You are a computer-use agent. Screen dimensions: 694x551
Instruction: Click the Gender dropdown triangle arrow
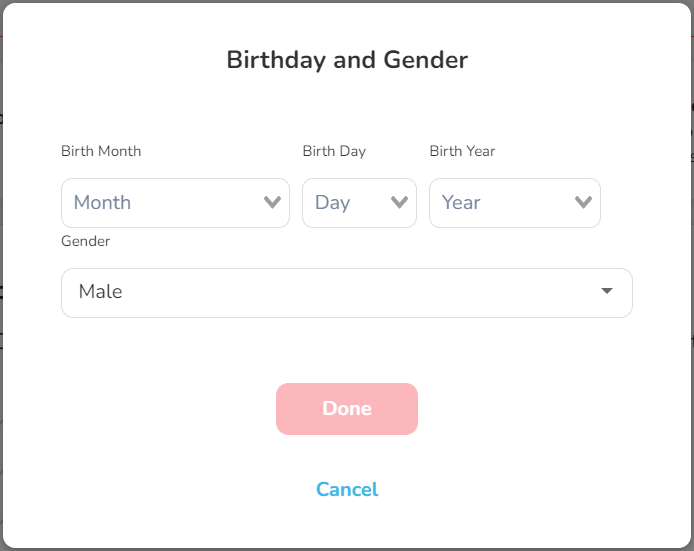coord(607,291)
